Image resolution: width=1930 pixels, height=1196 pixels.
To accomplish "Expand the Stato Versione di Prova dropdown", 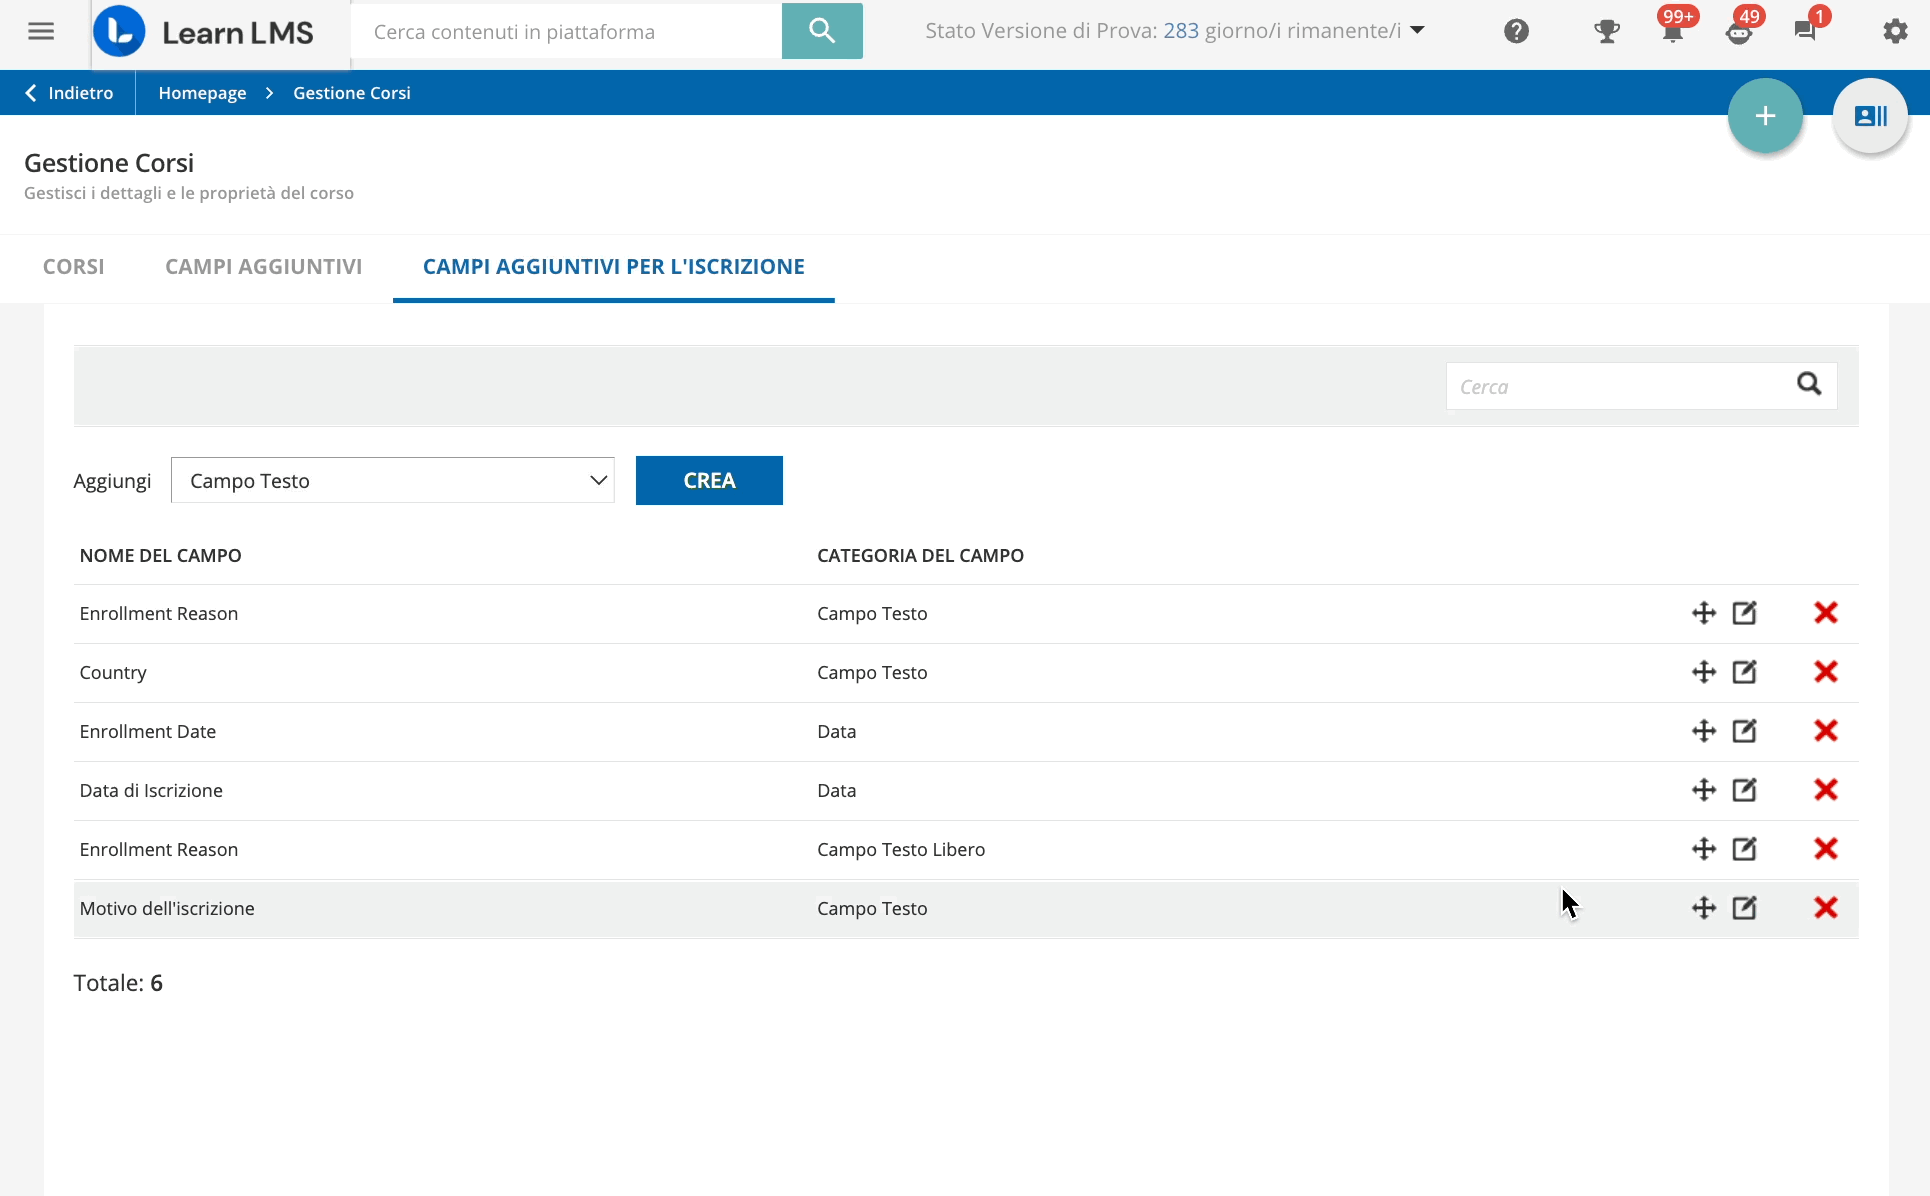I will 1416,30.
